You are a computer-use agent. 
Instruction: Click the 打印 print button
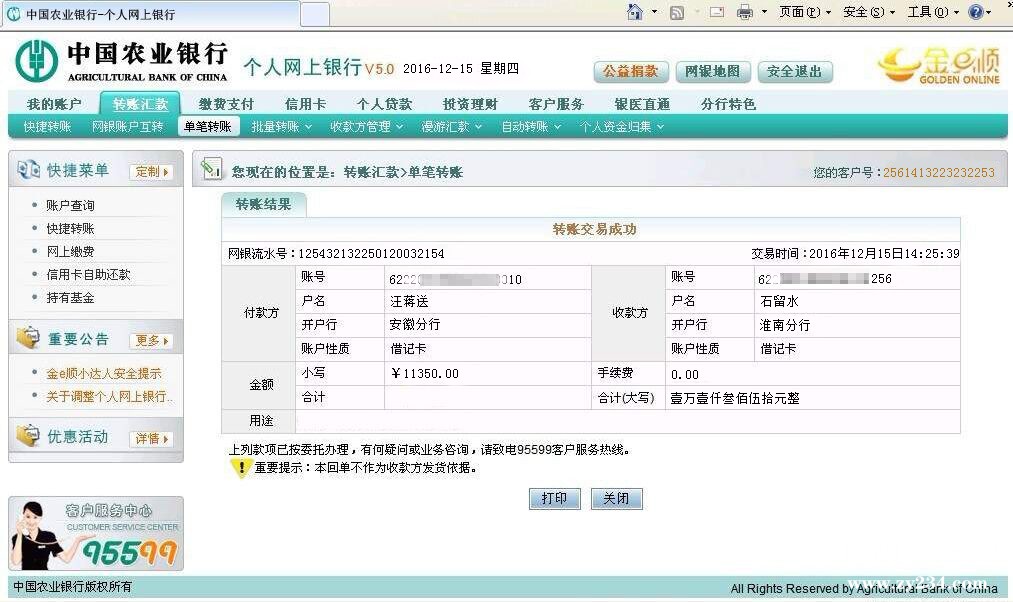tap(554, 499)
